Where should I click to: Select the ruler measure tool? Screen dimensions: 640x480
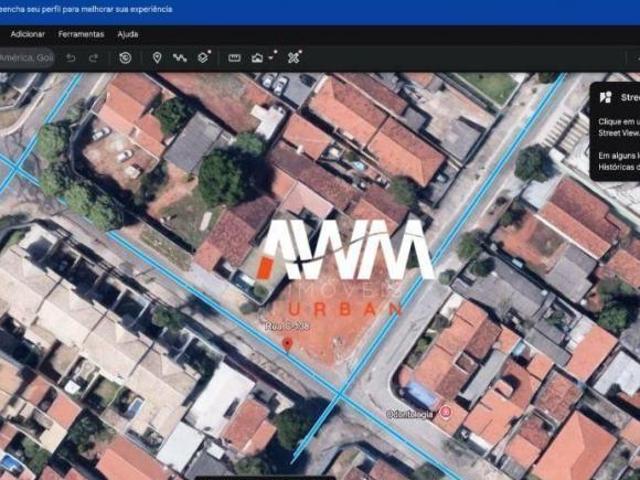pyautogui.click(x=234, y=58)
